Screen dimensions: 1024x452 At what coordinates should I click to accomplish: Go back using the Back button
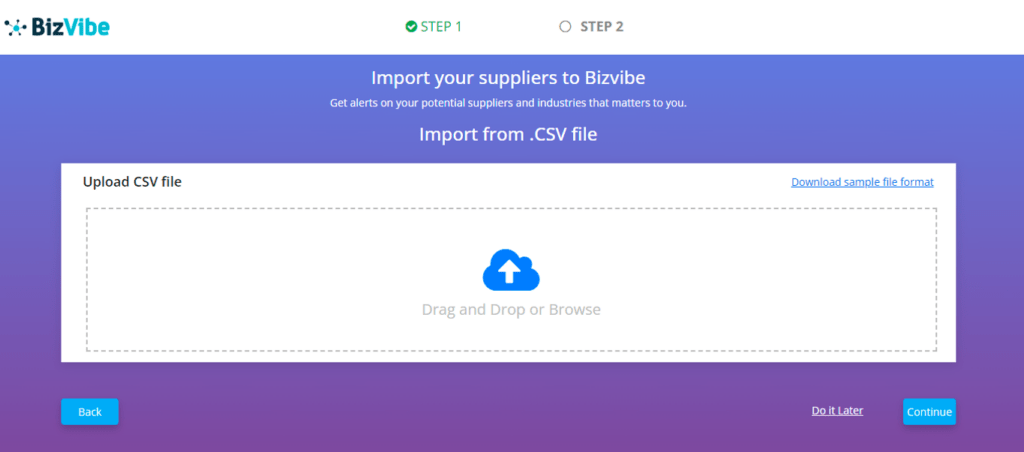[x=89, y=412]
